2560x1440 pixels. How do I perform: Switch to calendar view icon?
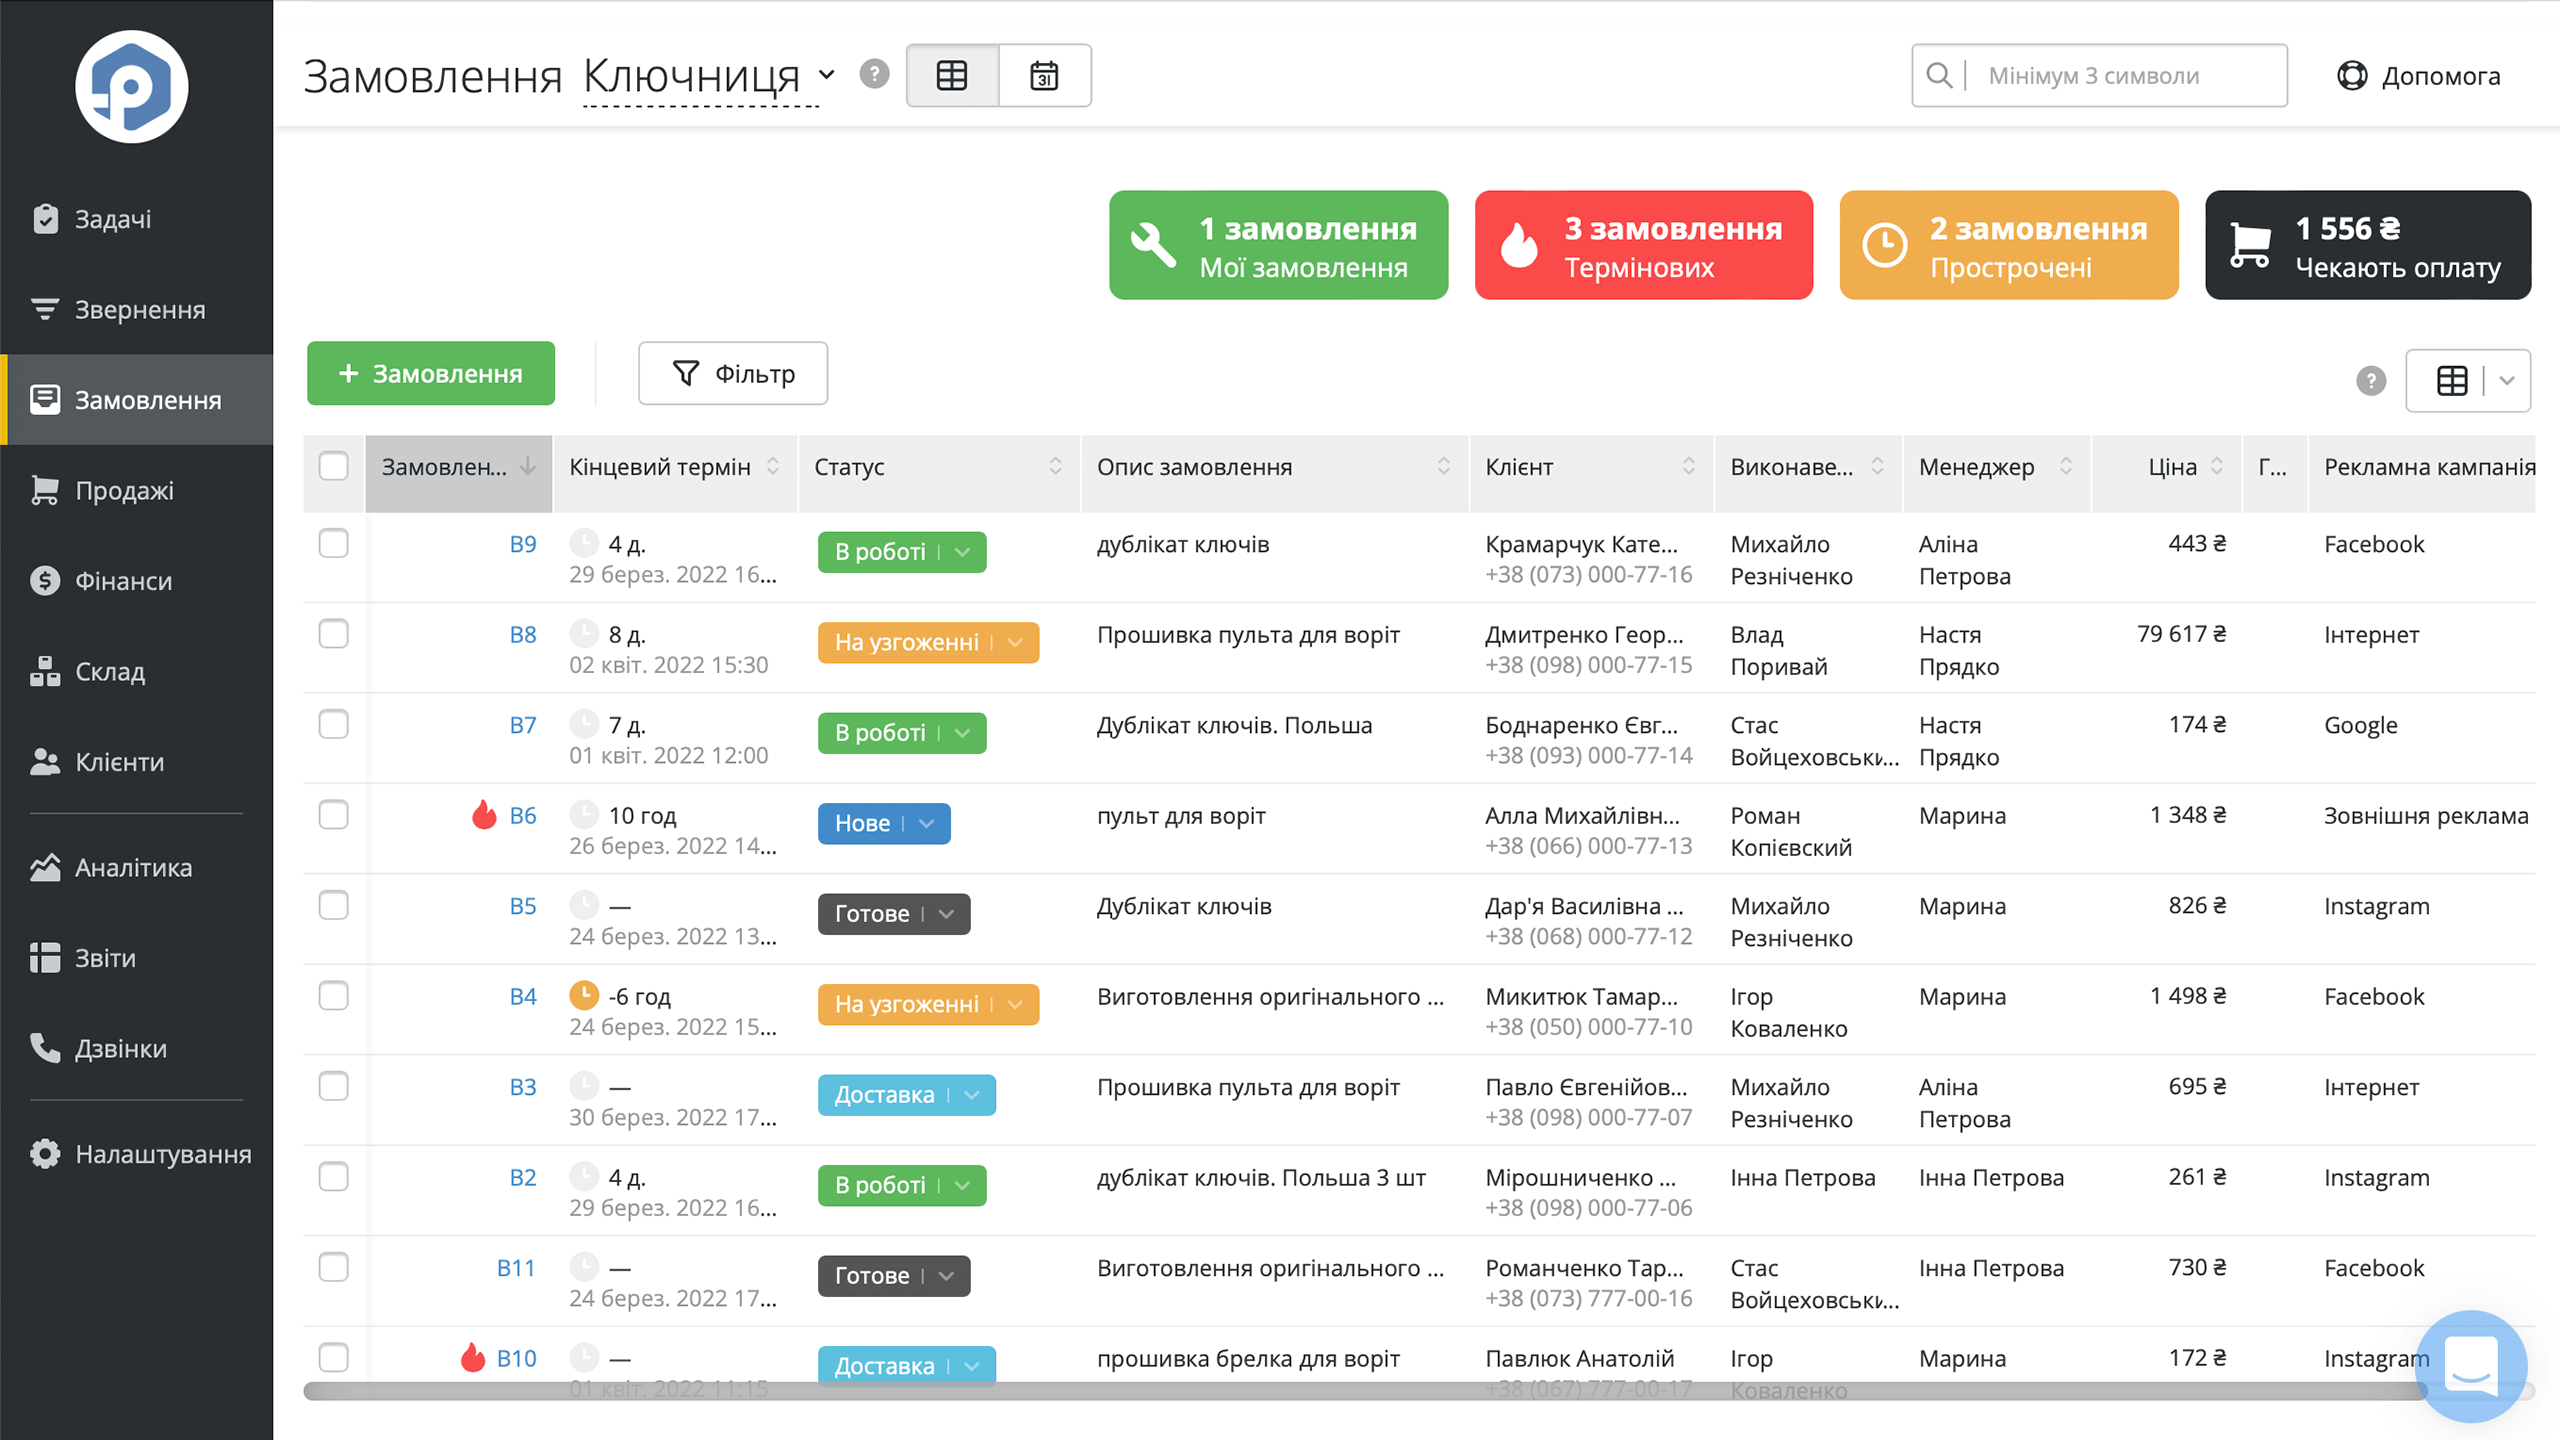1044,75
